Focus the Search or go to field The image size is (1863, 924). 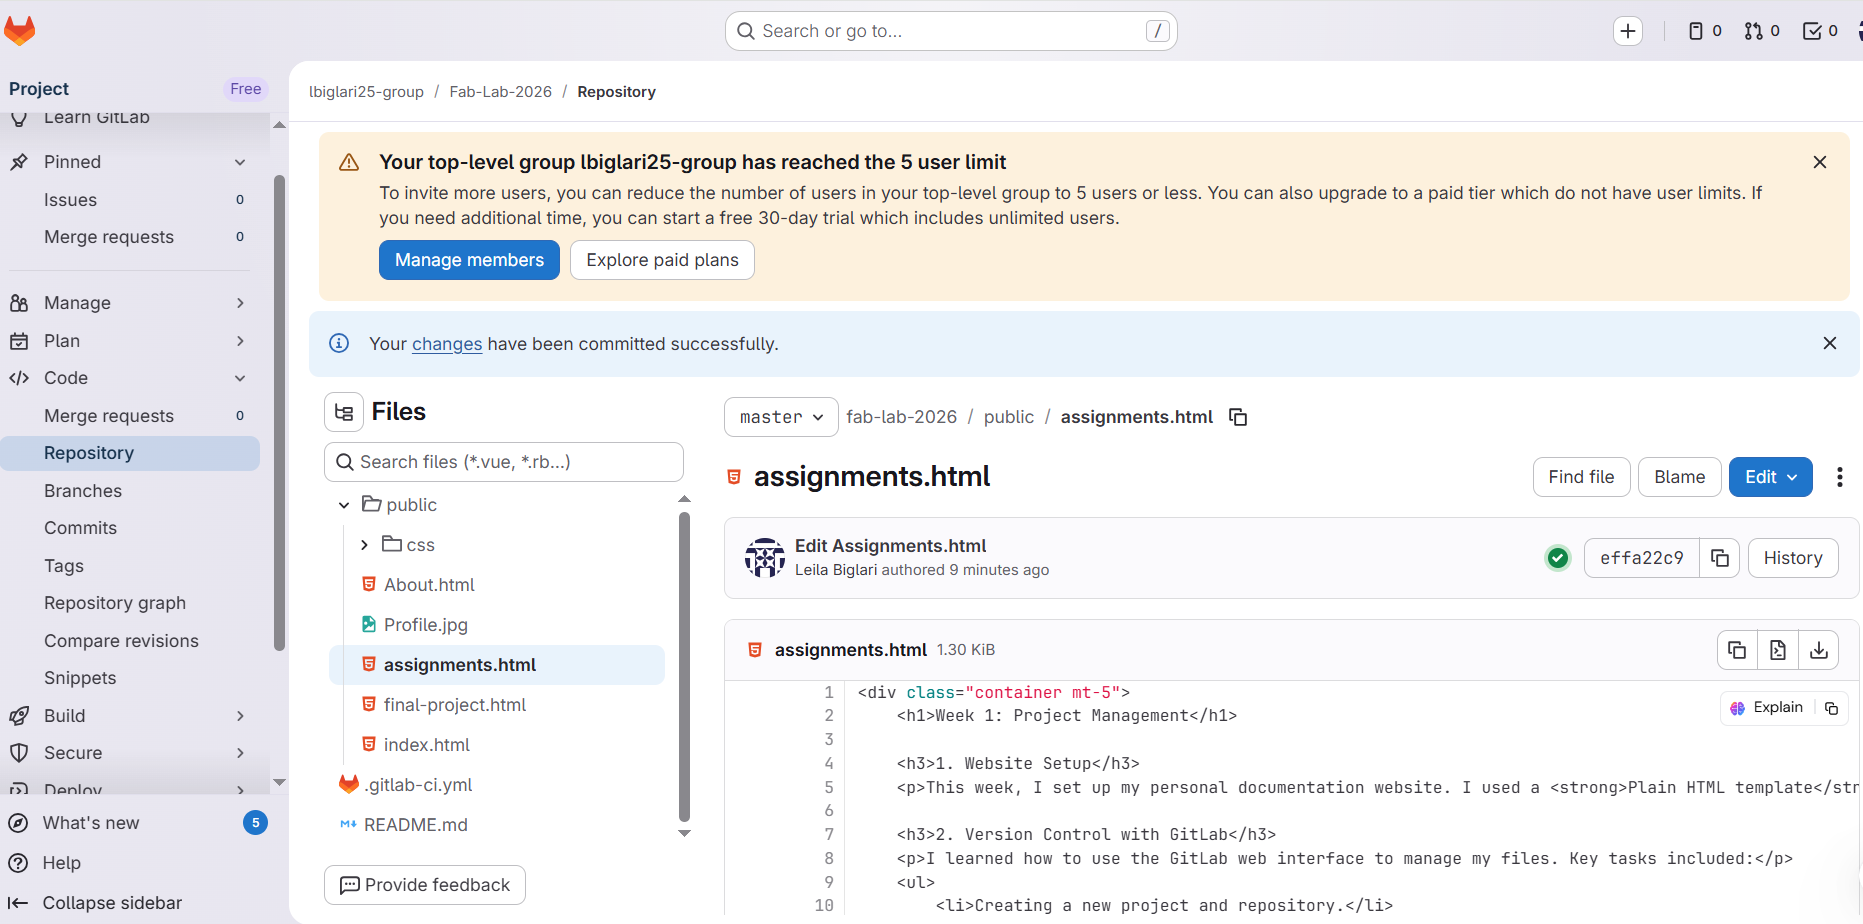951,31
